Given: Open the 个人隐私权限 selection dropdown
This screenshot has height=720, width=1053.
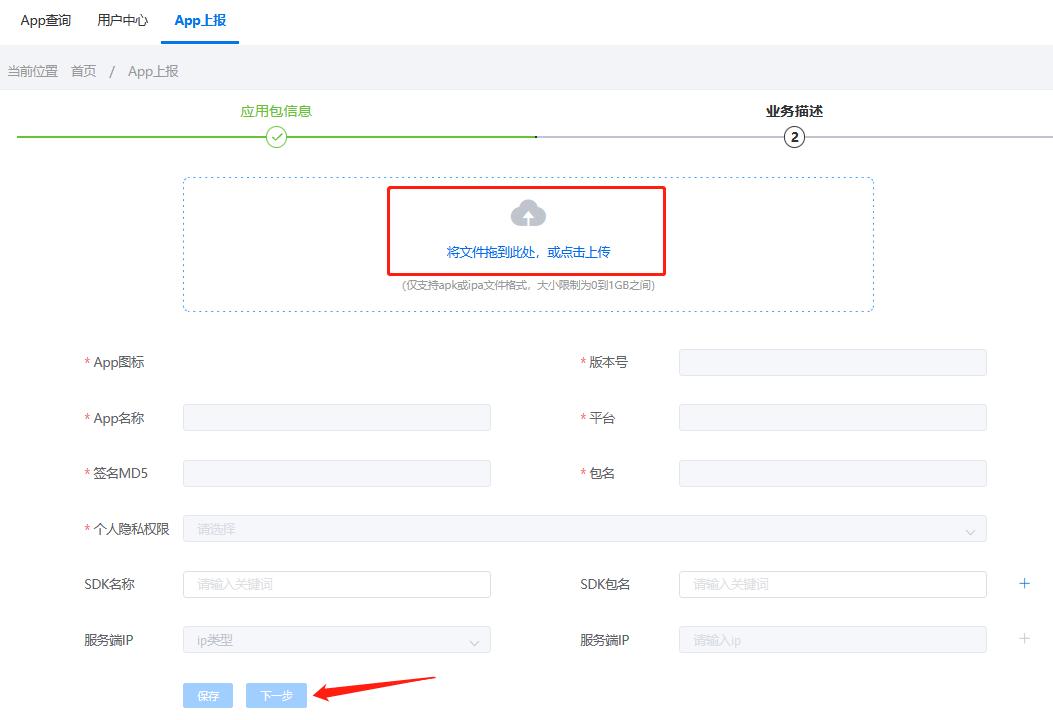Looking at the screenshot, I should coord(584,528).
